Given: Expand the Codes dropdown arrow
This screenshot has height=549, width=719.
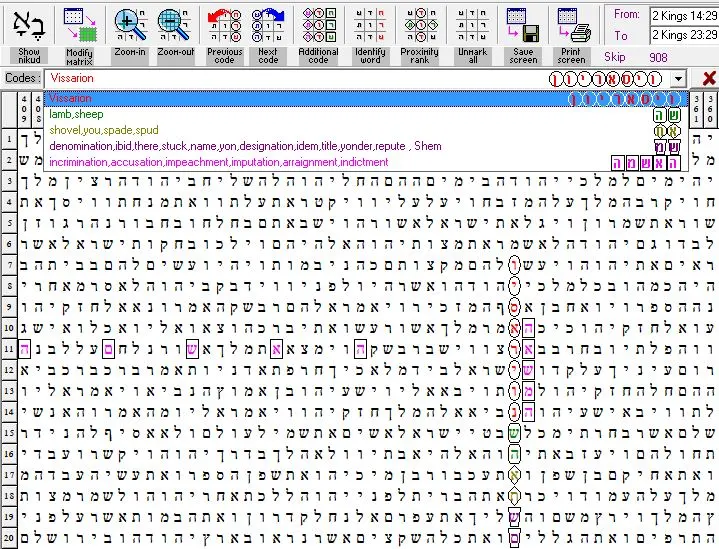Looking at the screenshot, I should pos(678,79).
